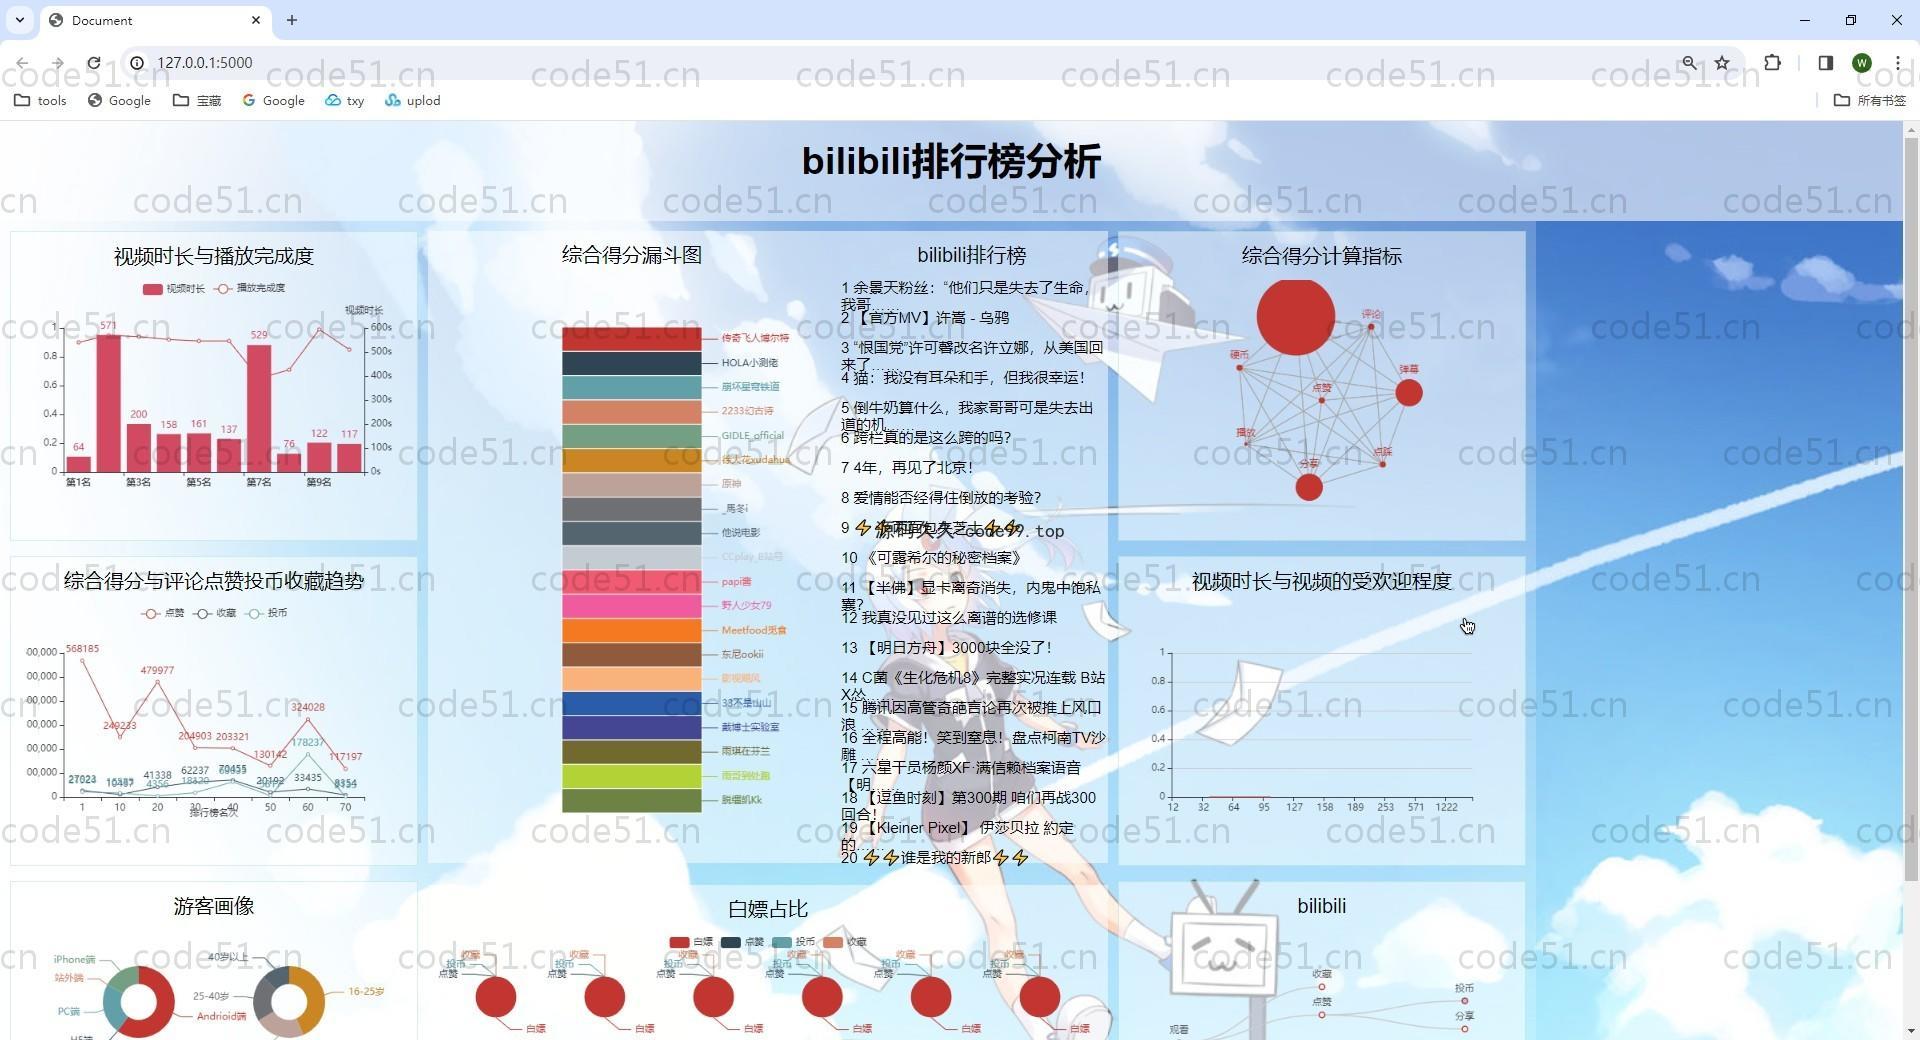Open Chrome three-dot menu
1920x1040 pixels.
point(1897,62)
